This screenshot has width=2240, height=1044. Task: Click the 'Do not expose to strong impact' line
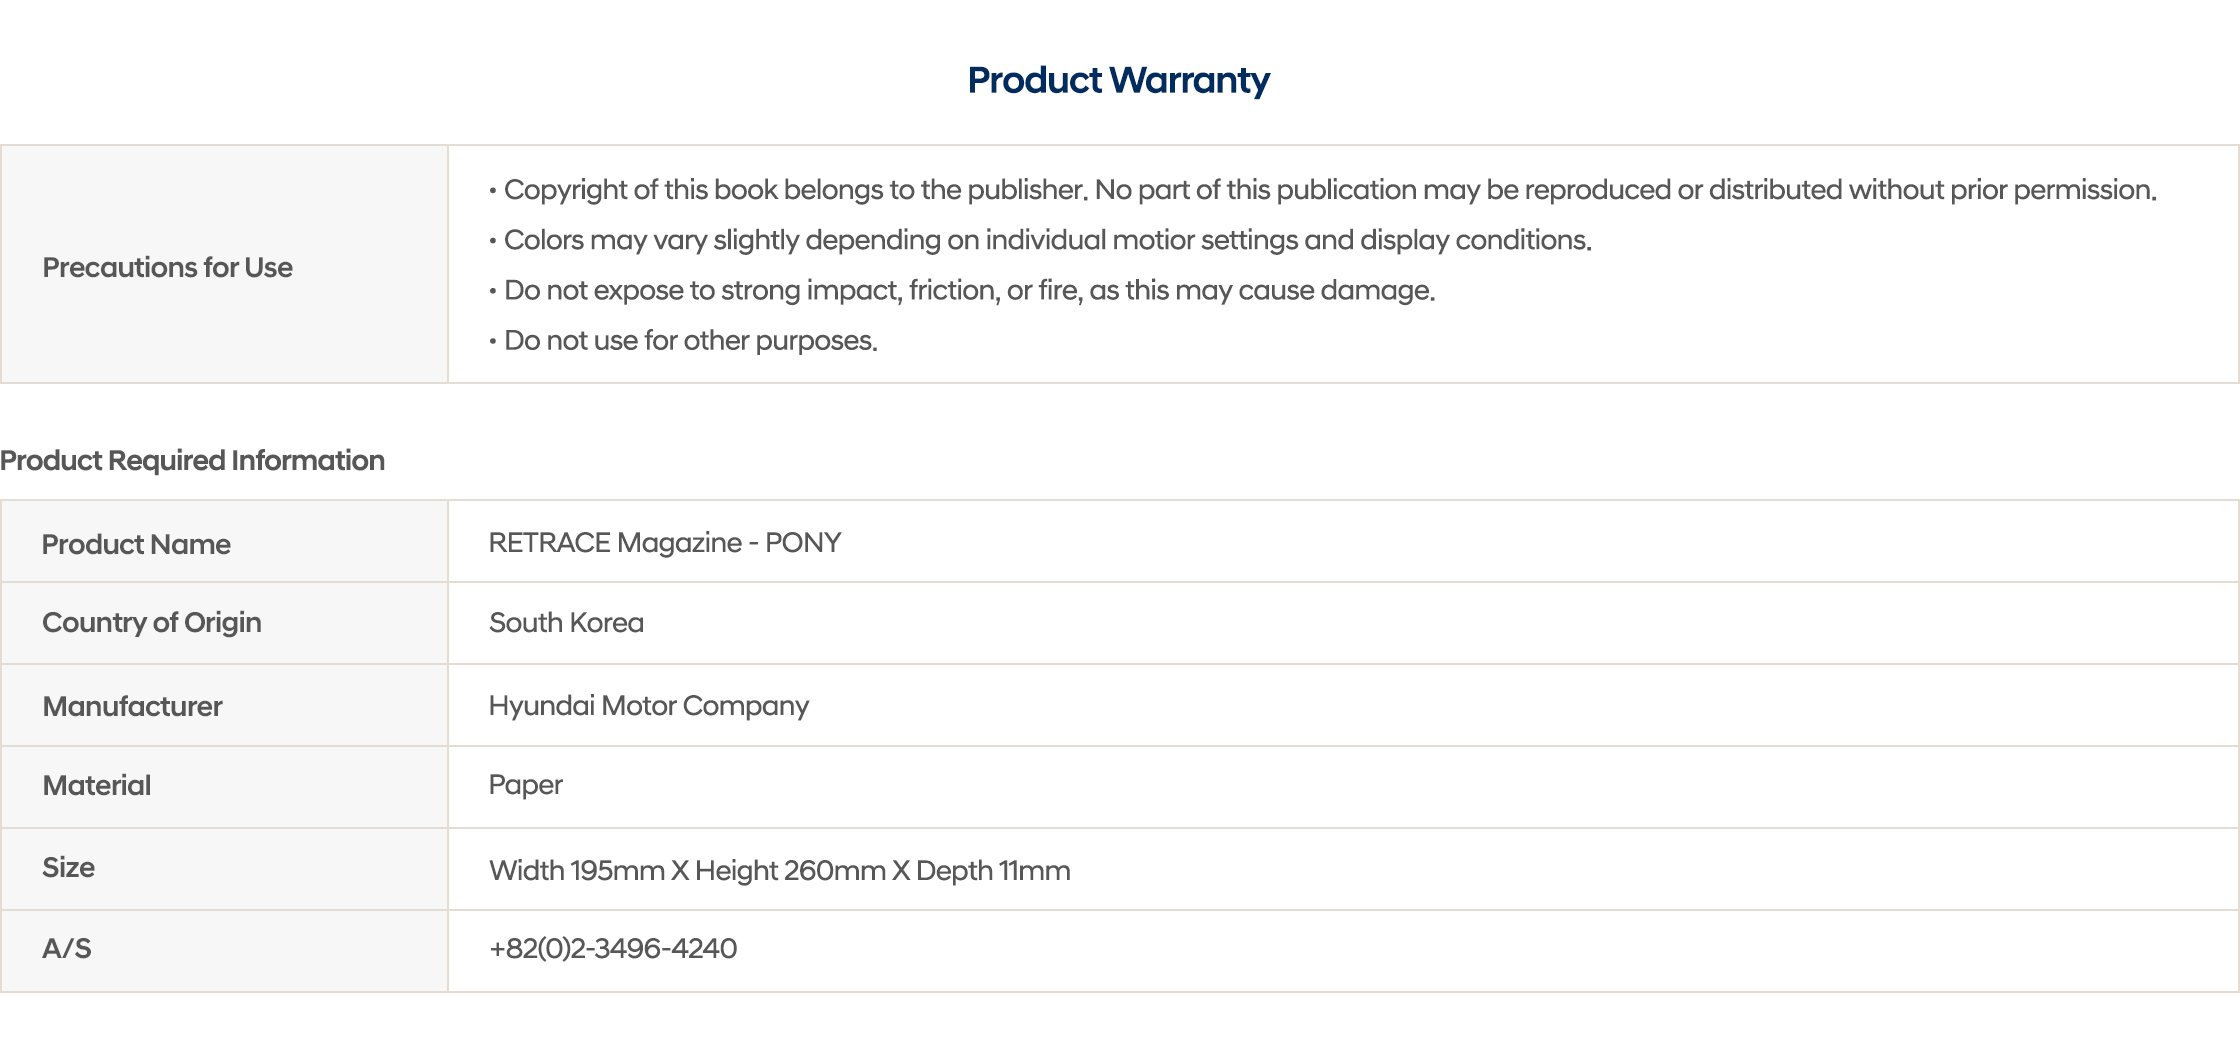[x=968, y=290]
